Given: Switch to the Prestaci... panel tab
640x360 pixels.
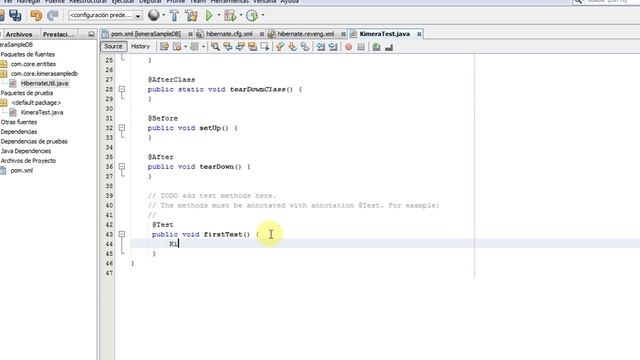Looking at the screenshot, I should click(58, 34).
